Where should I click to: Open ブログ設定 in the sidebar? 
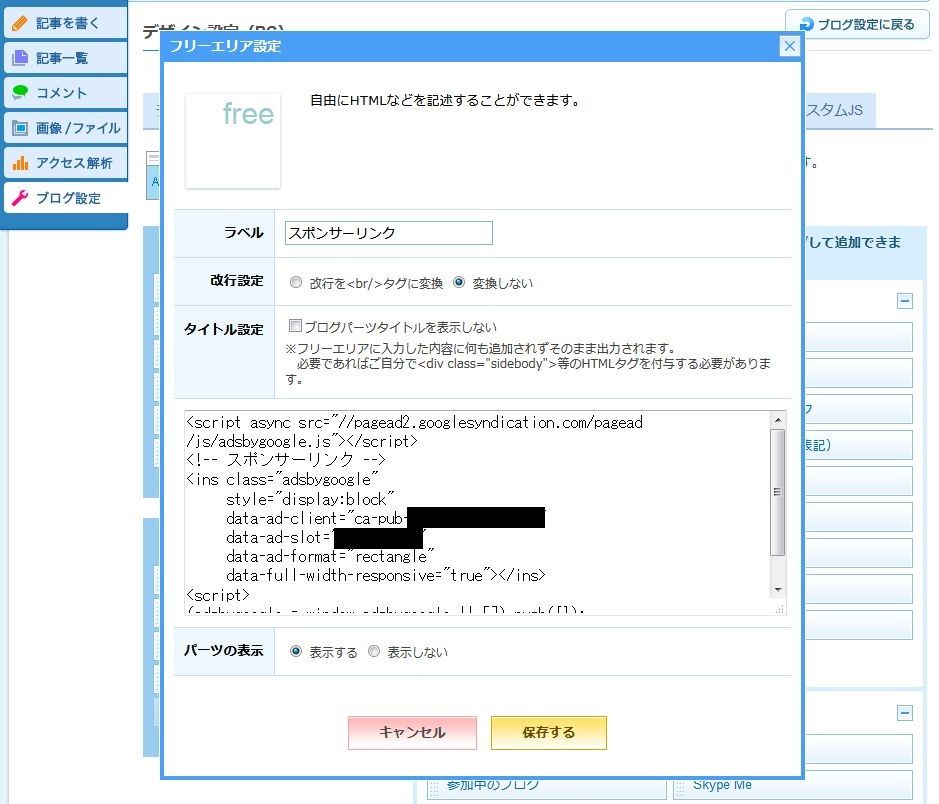click(x=65, y=198)
